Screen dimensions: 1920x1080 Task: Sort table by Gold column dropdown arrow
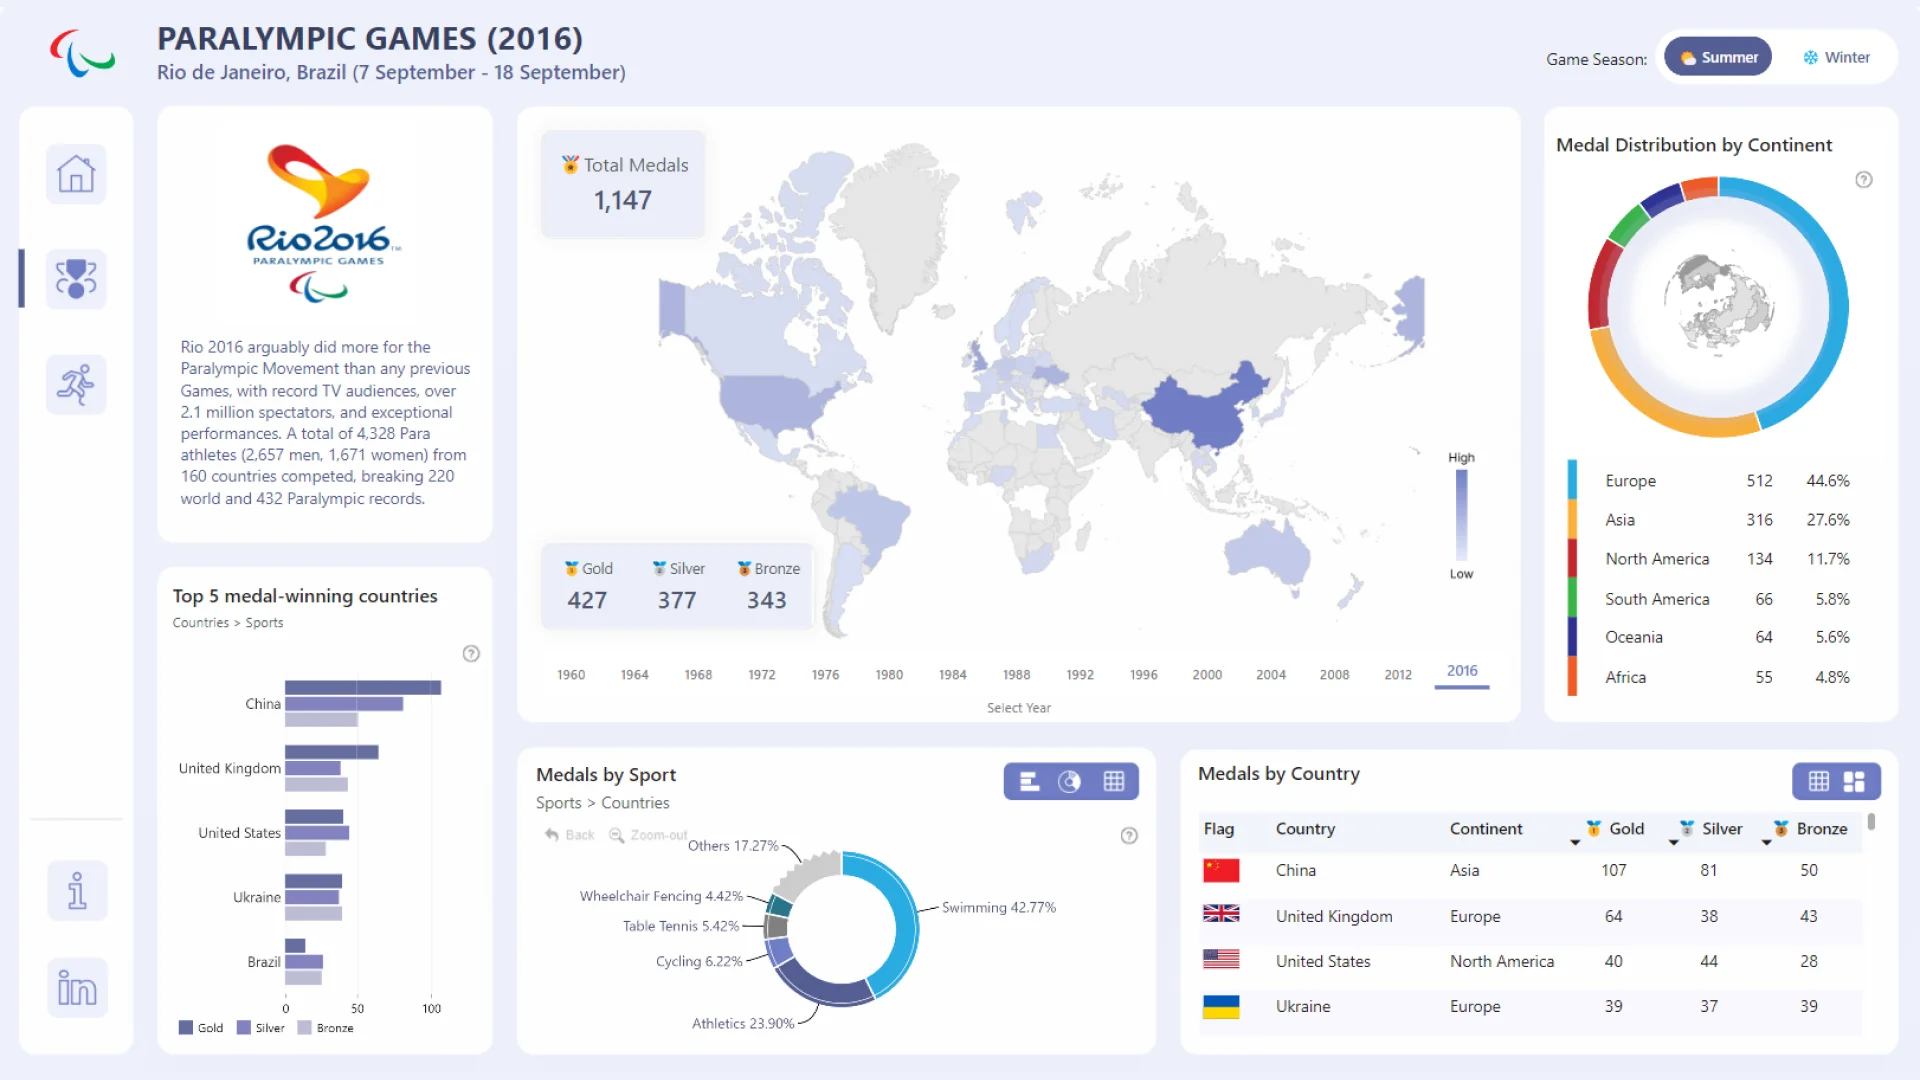(x=1575, y=843)
